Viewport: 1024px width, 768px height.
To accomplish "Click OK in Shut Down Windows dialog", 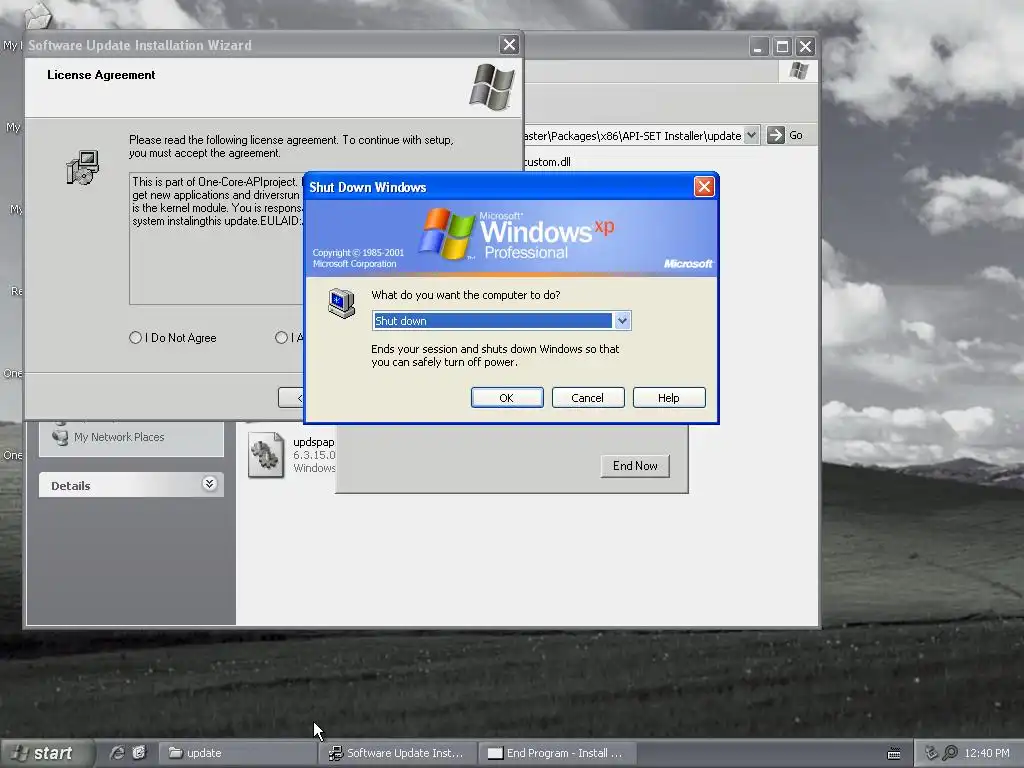I will pos(507,398).
